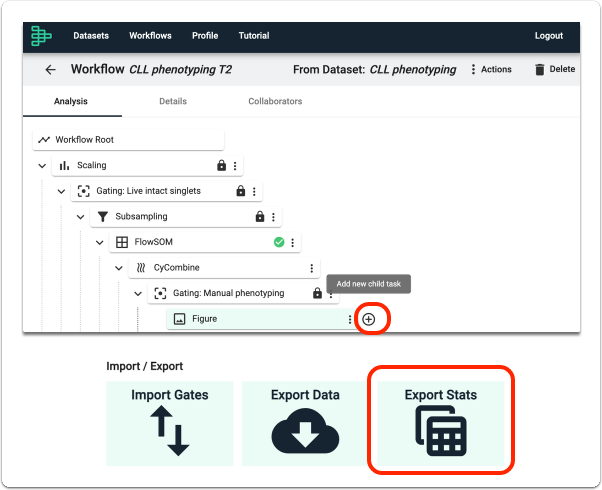Open three-dot menu on CyCombine row

(312, 268)
